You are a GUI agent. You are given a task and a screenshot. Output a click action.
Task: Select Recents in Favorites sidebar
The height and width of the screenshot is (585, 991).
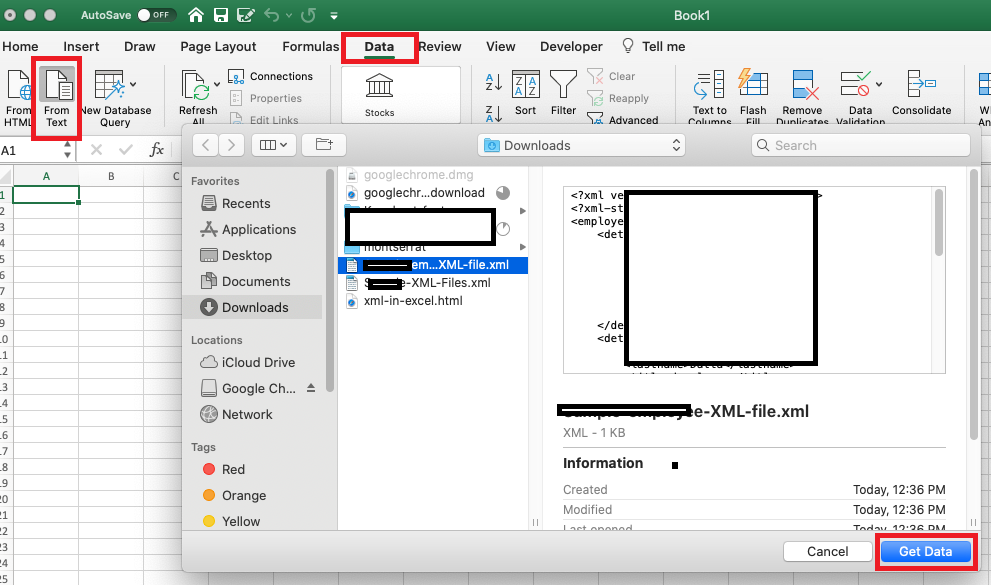click(x=235, y=203)
